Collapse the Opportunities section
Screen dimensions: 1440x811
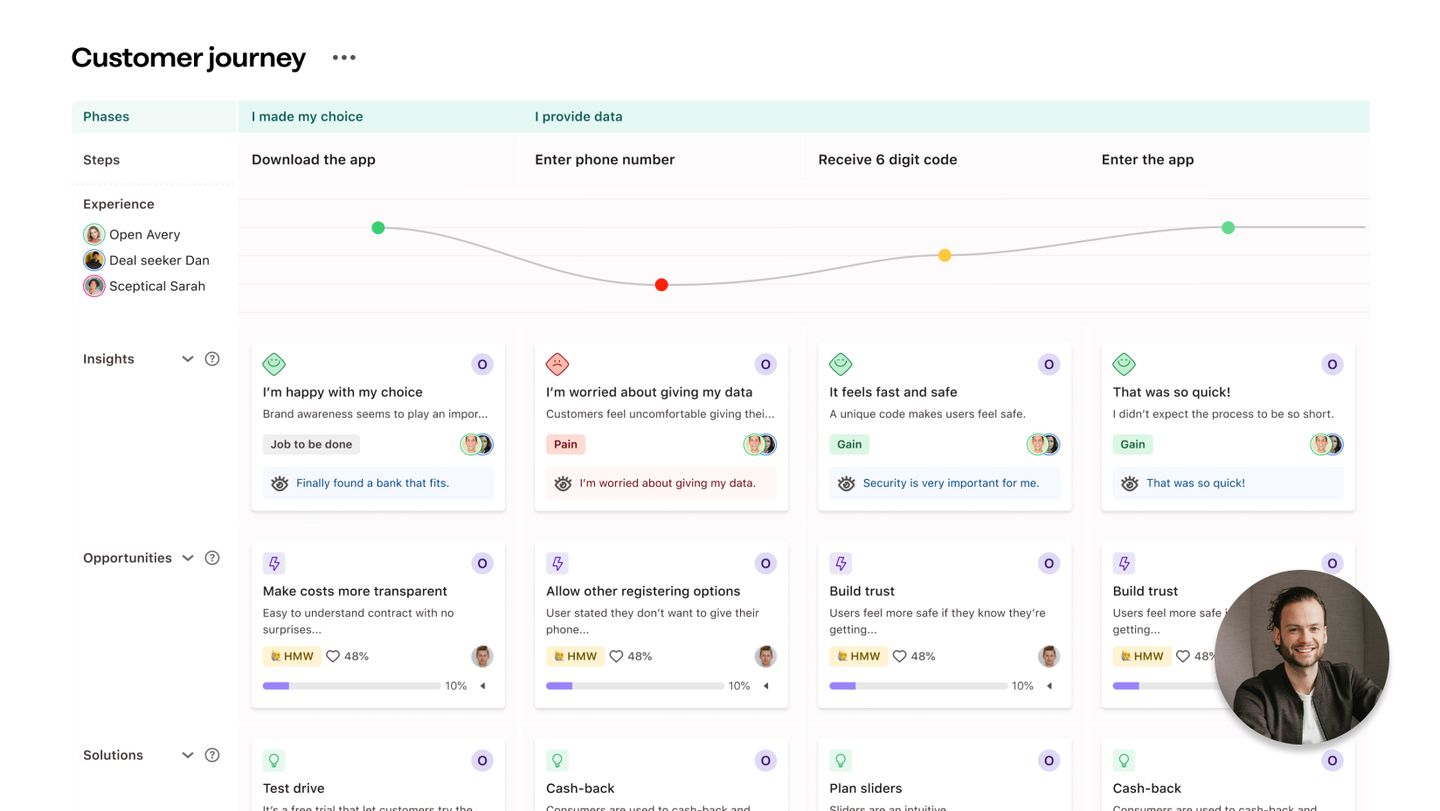coord(187,557)
